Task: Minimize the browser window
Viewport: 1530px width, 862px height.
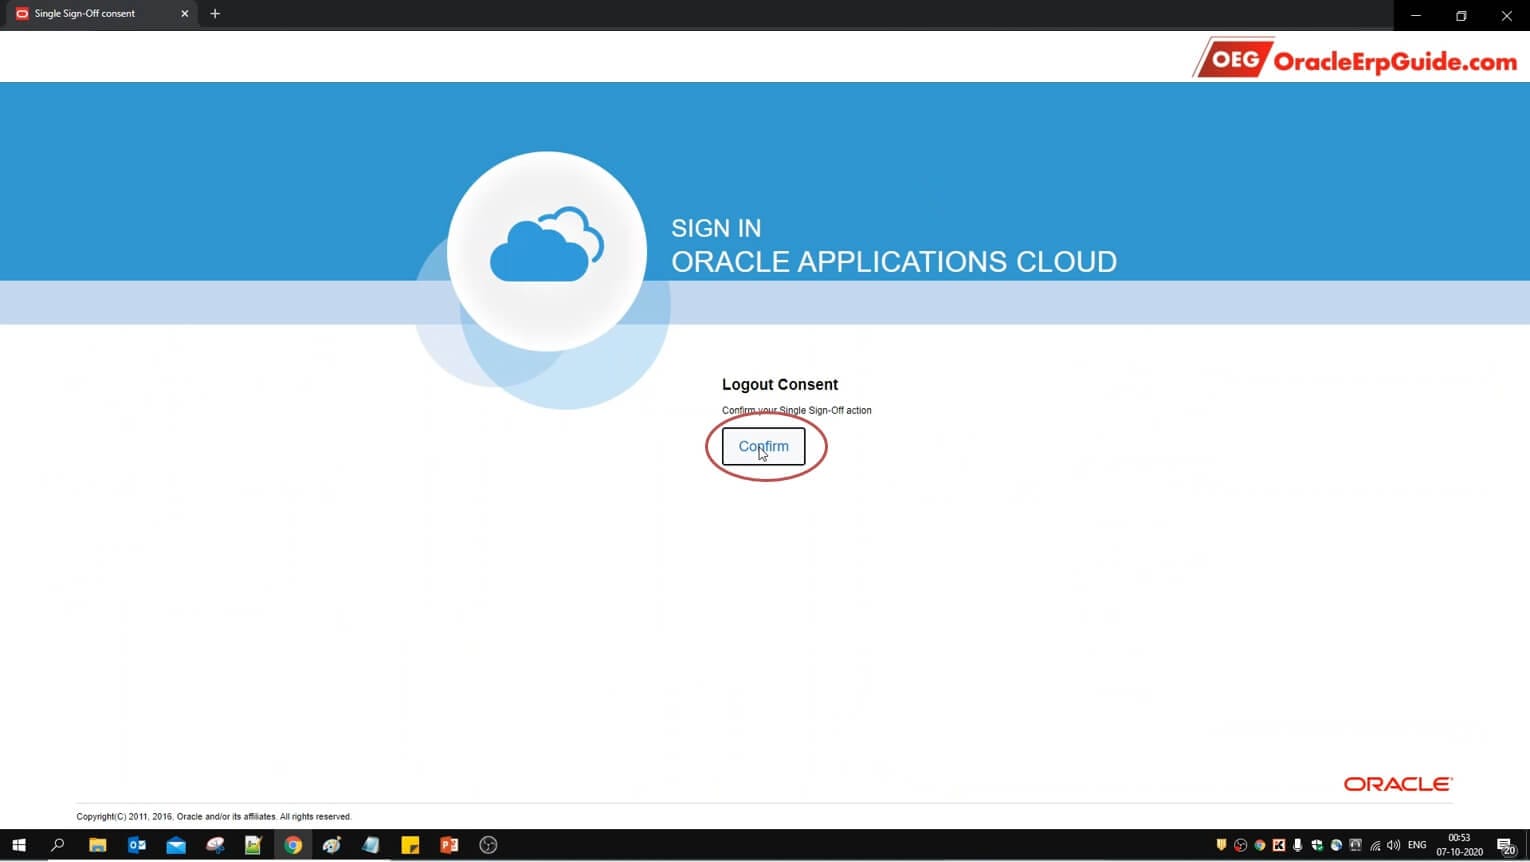Action: pyautogui.click(x=1416, y=15)
